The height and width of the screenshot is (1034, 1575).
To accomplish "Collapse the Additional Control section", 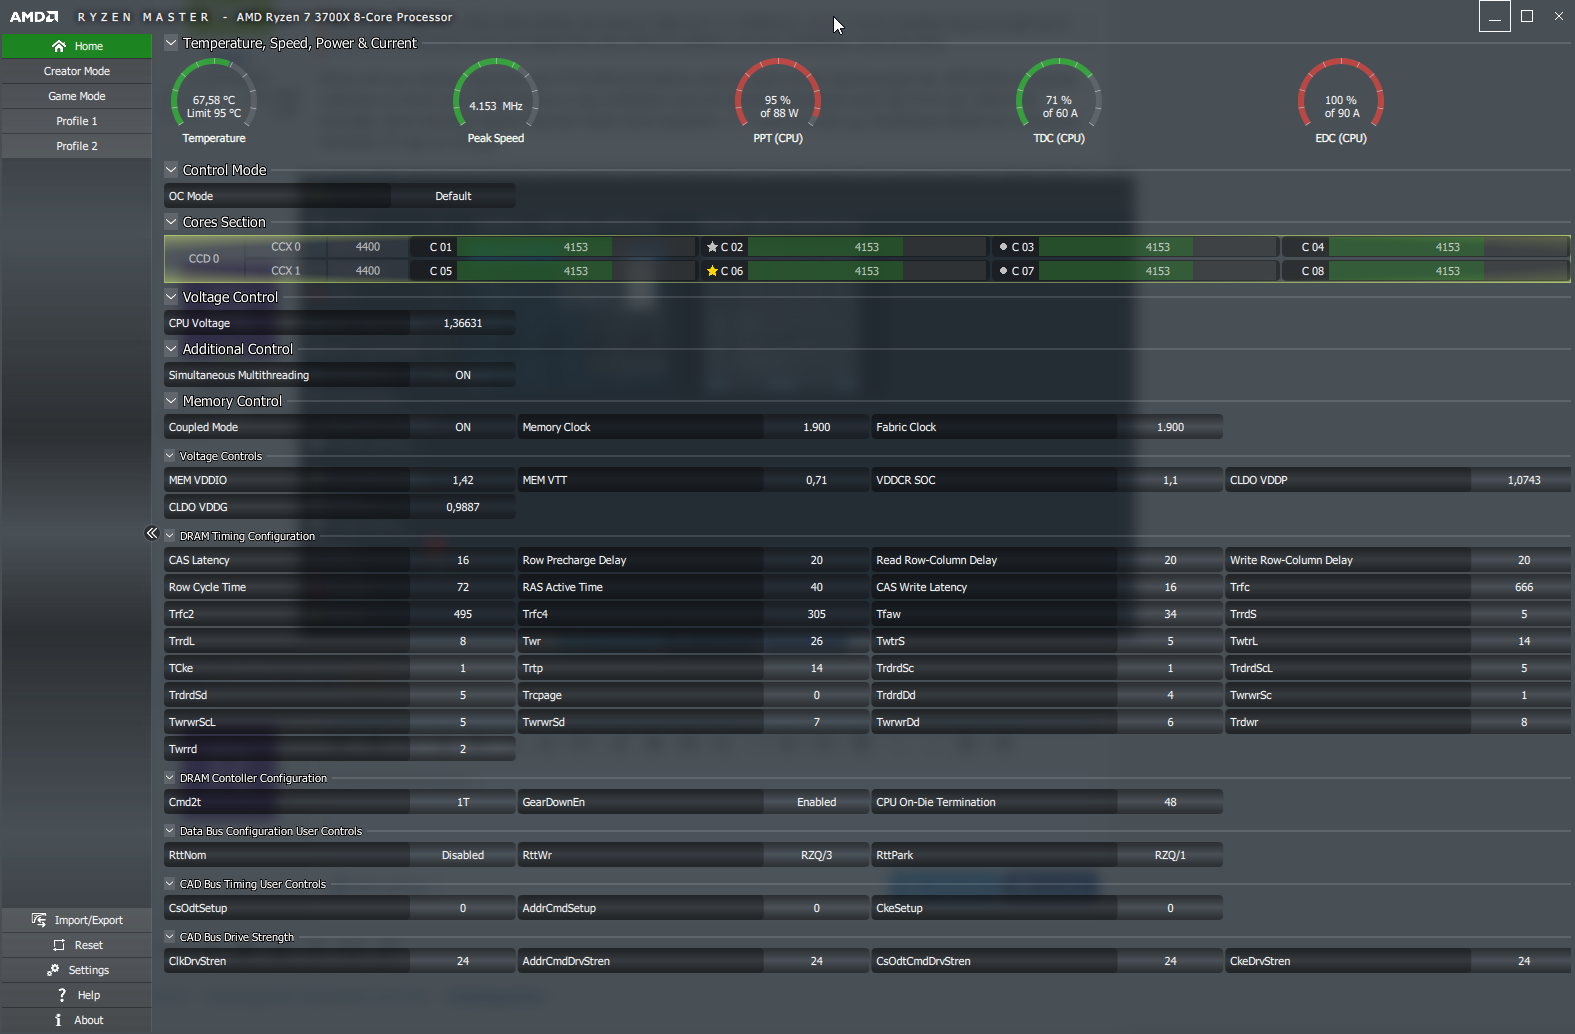I will 171,349.
